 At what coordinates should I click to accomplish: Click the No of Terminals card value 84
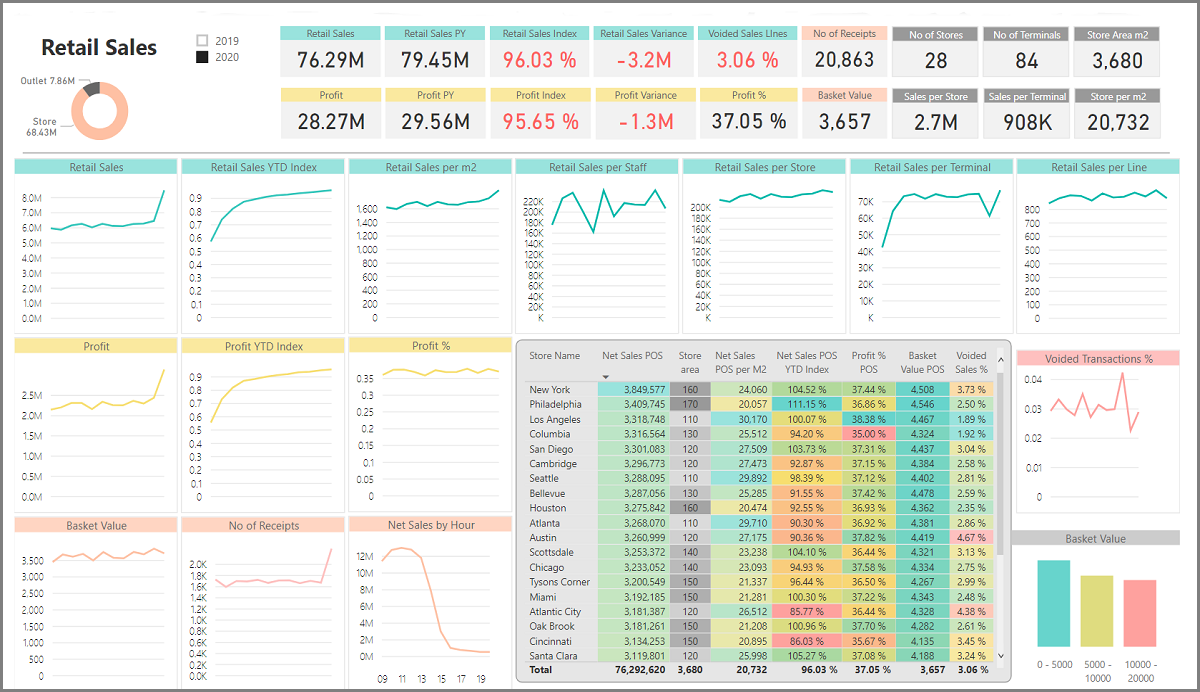[1027, 61]
